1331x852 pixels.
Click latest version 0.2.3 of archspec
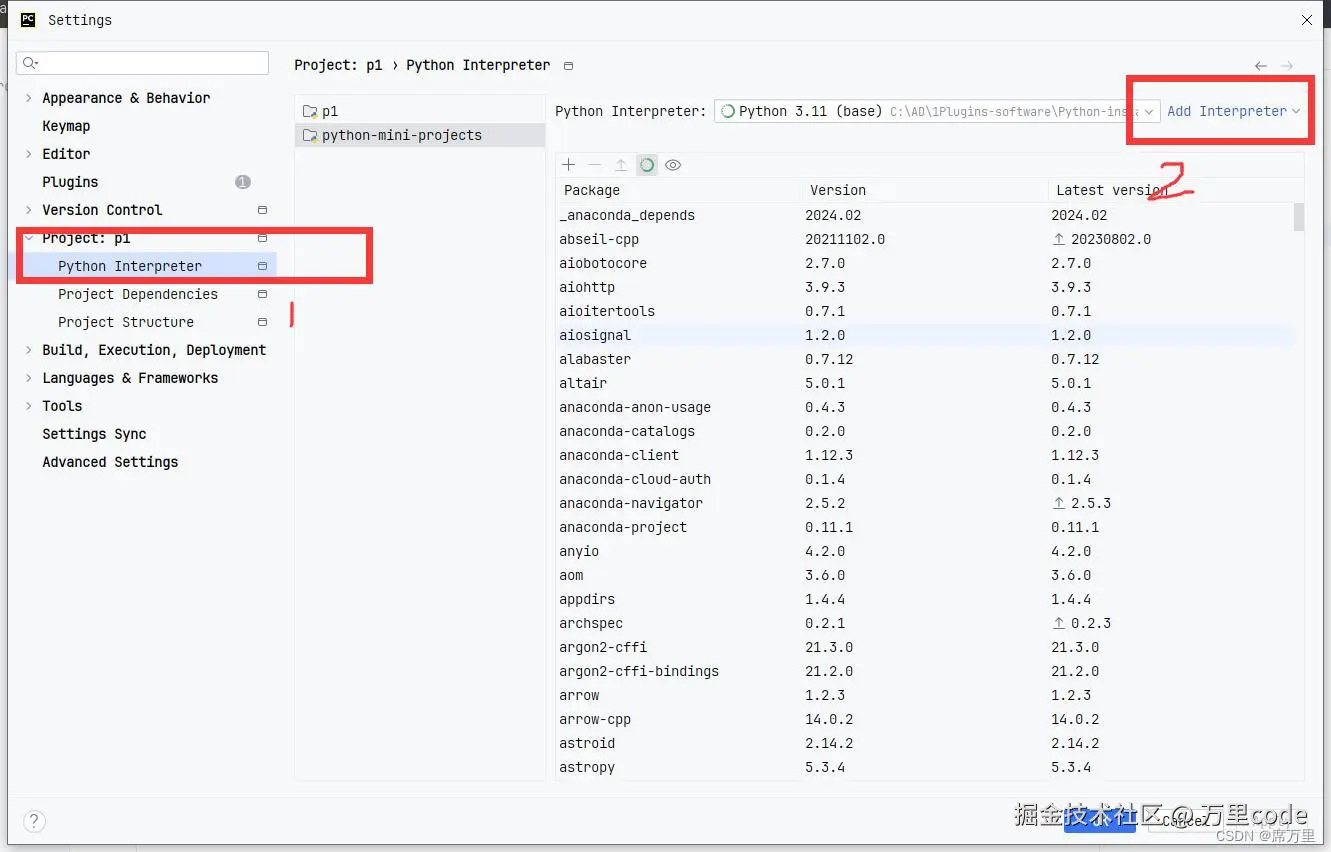(1091, 623)
